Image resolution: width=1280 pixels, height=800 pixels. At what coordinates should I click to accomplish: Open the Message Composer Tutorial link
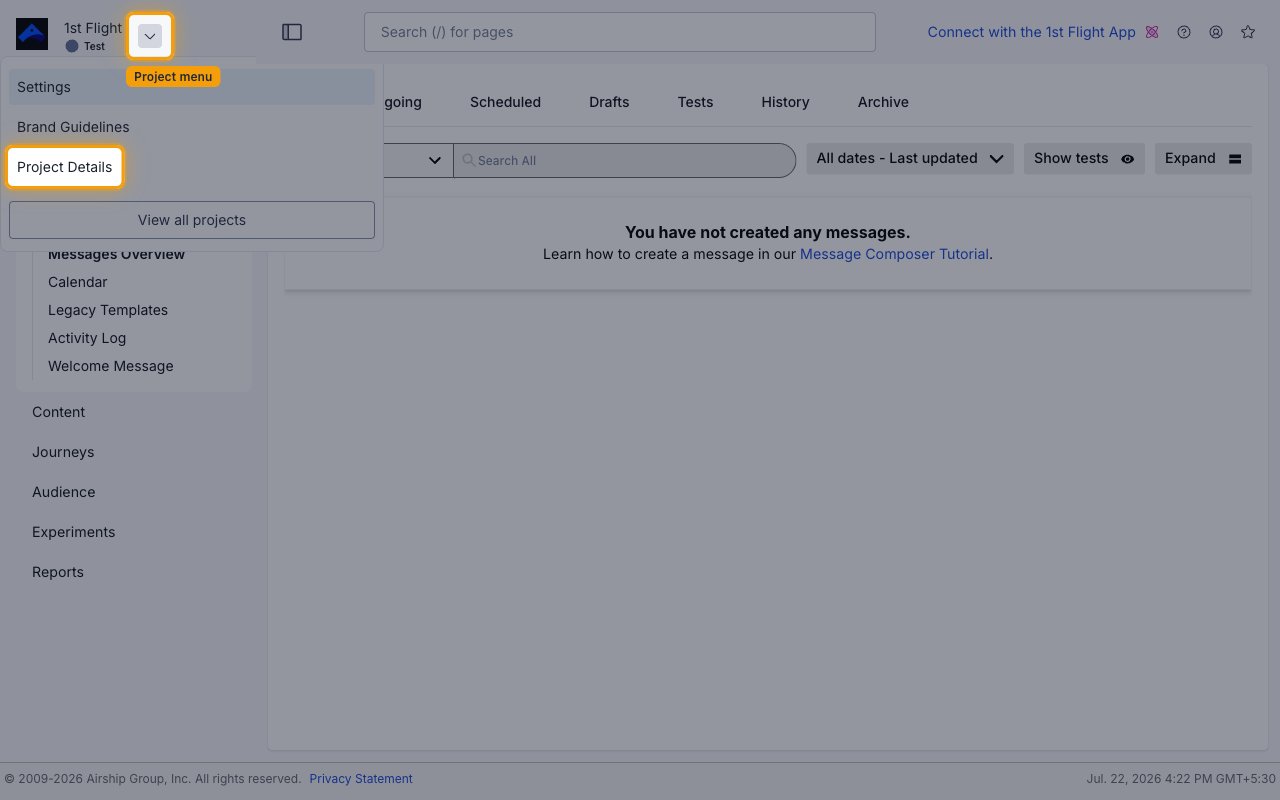(x=894, y=254)
